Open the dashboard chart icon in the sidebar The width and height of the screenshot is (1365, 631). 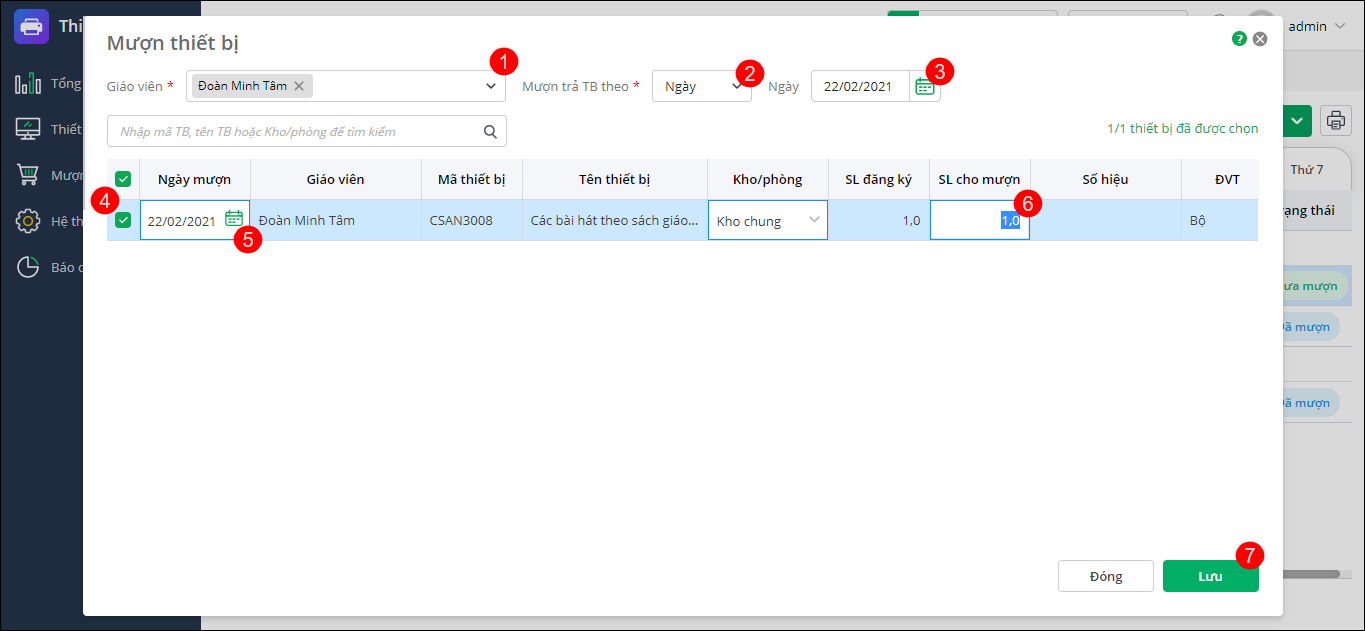point(28,83)
